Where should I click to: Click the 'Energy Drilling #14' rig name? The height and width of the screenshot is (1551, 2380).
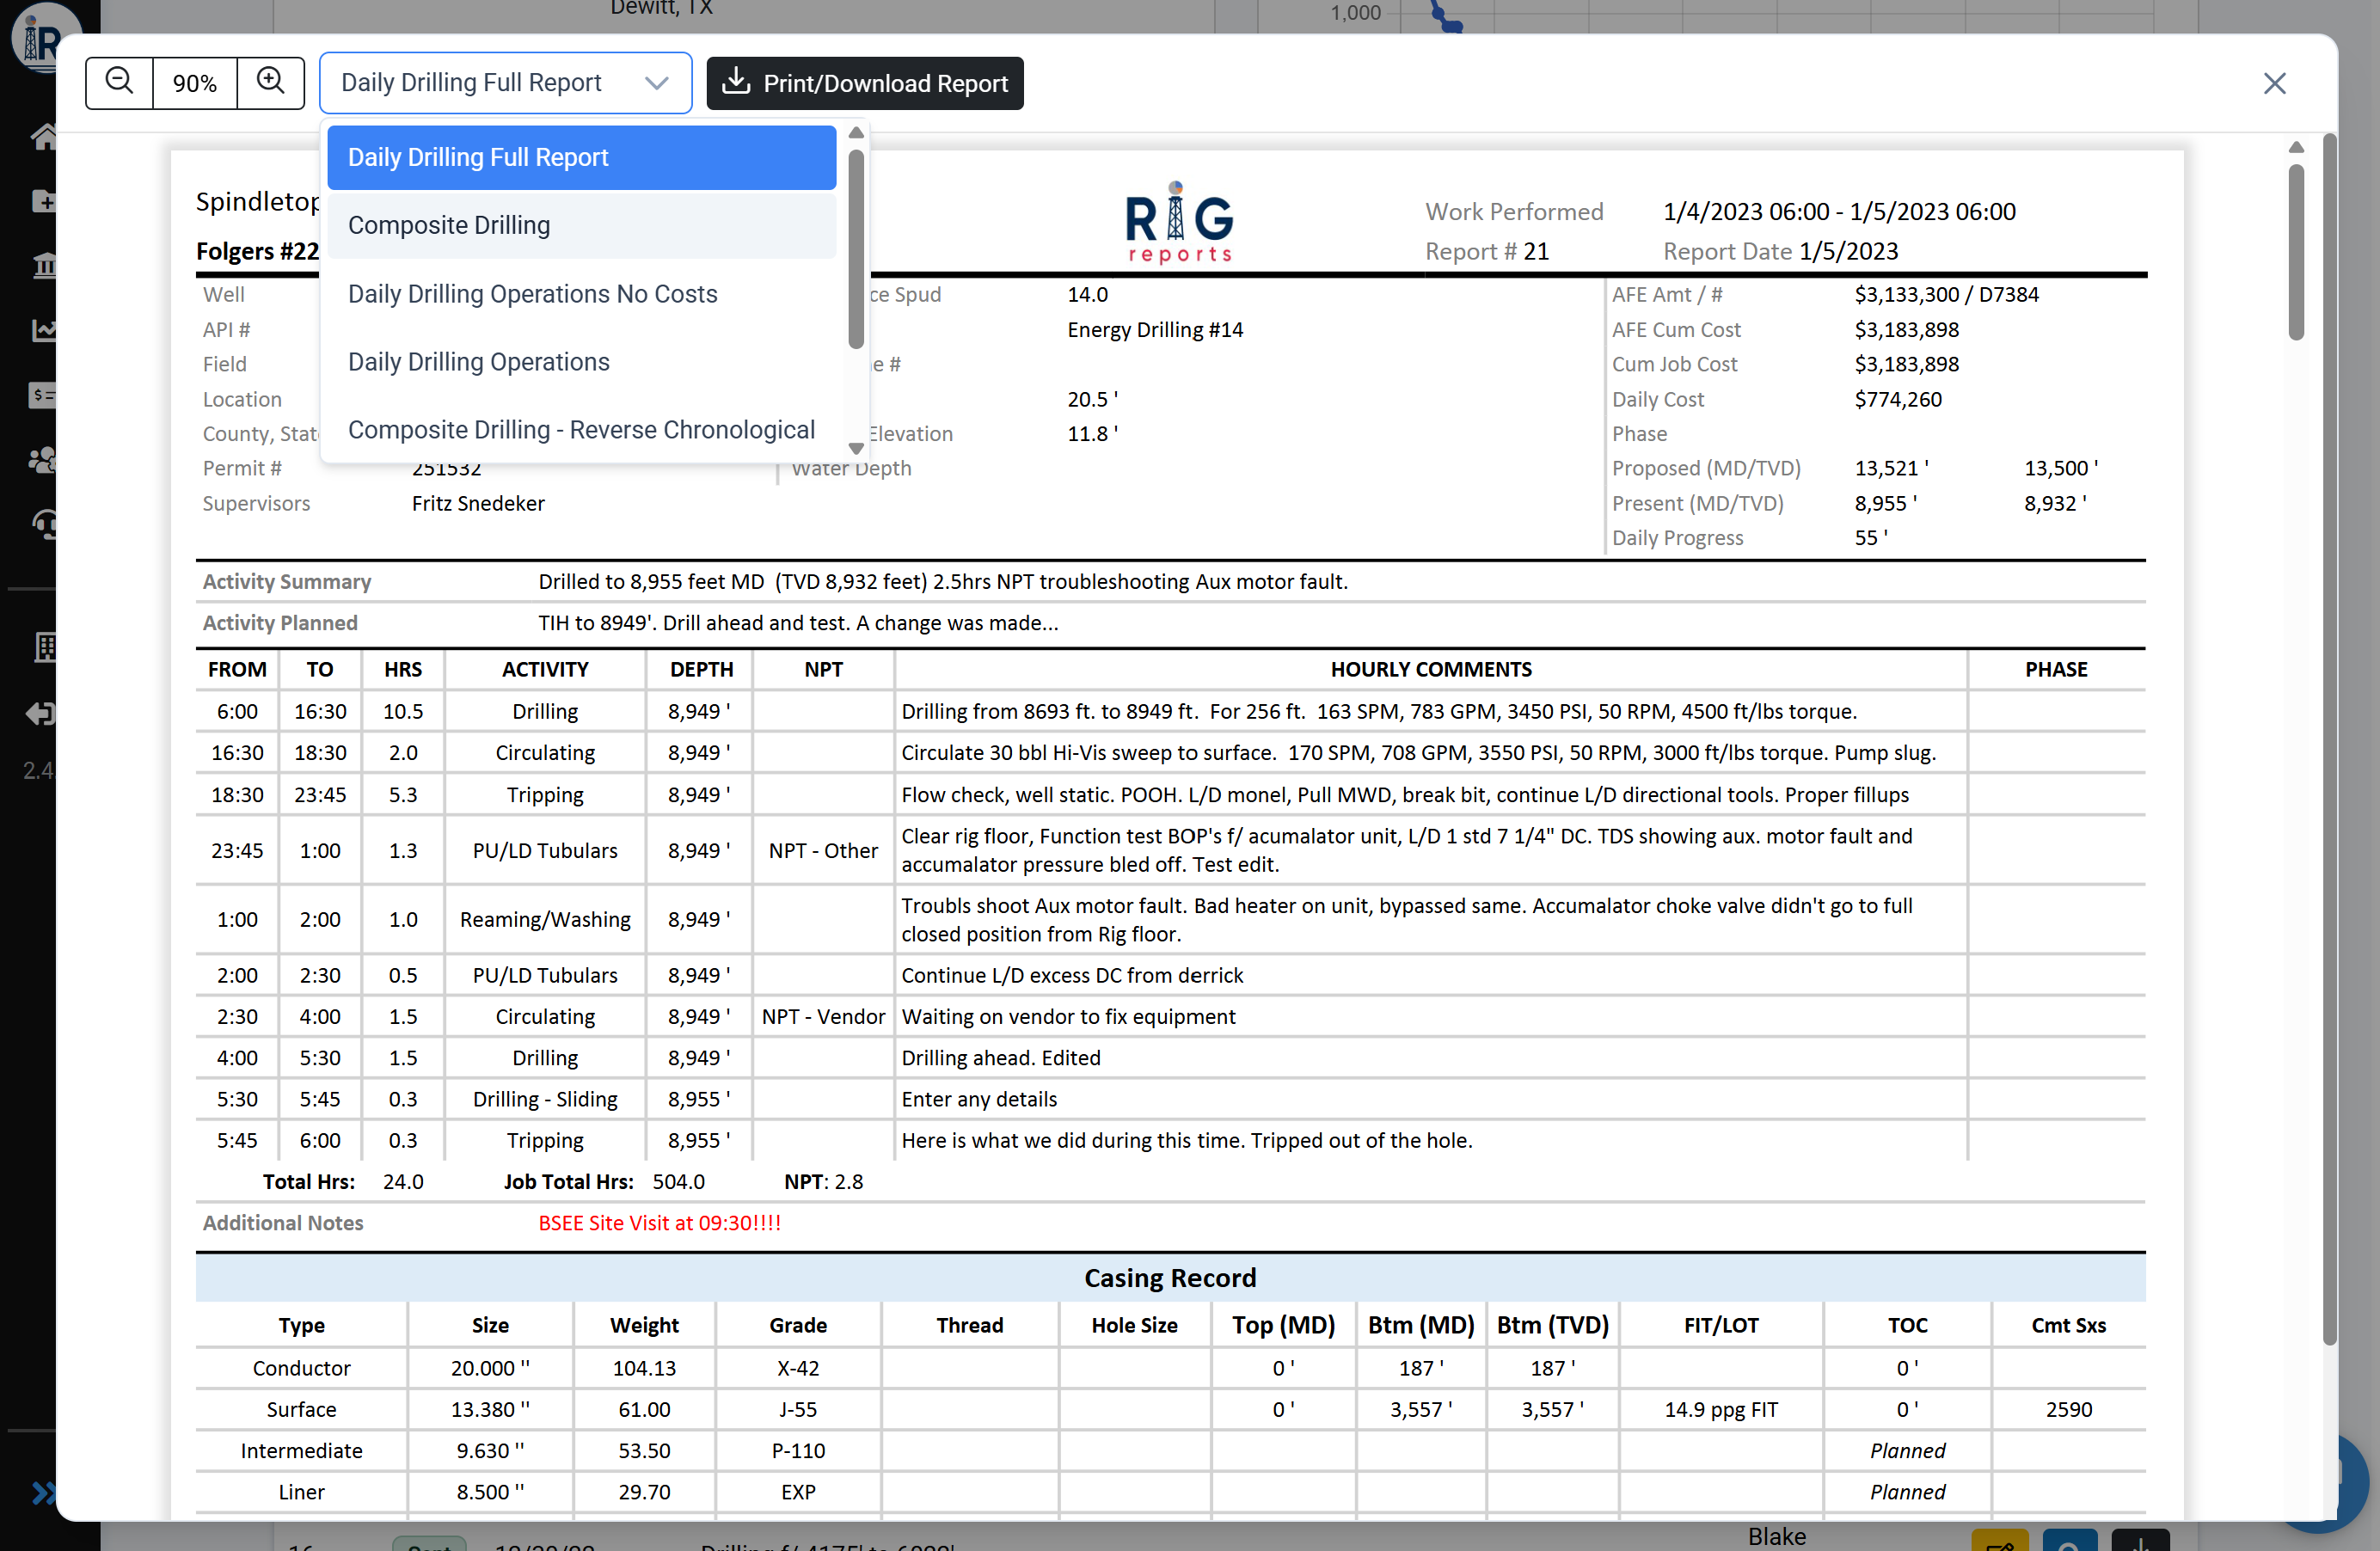[x=1155, y=330]
